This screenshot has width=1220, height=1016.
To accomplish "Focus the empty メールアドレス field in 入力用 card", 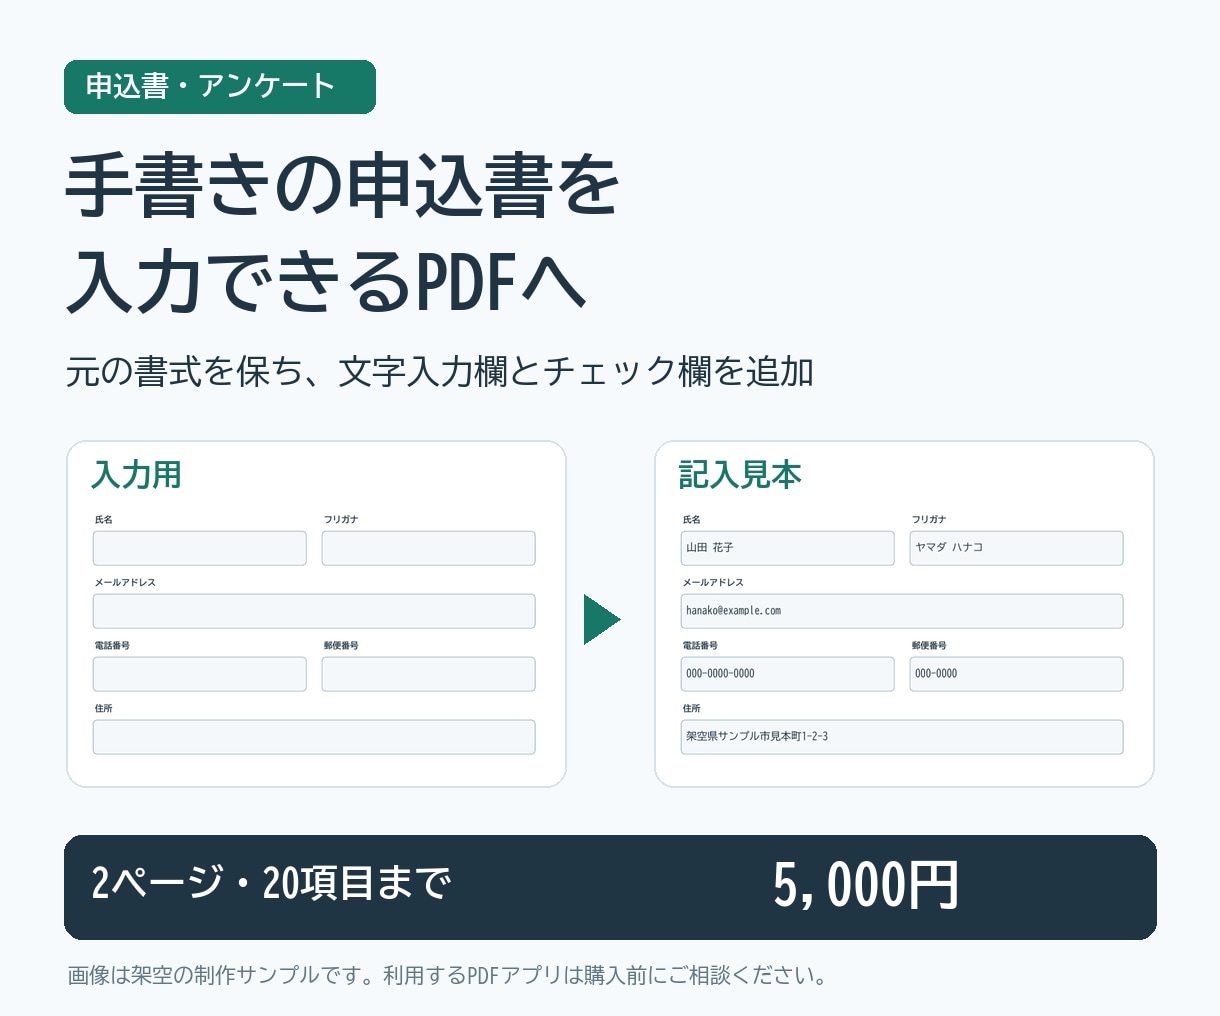I will tap(314, 611).
